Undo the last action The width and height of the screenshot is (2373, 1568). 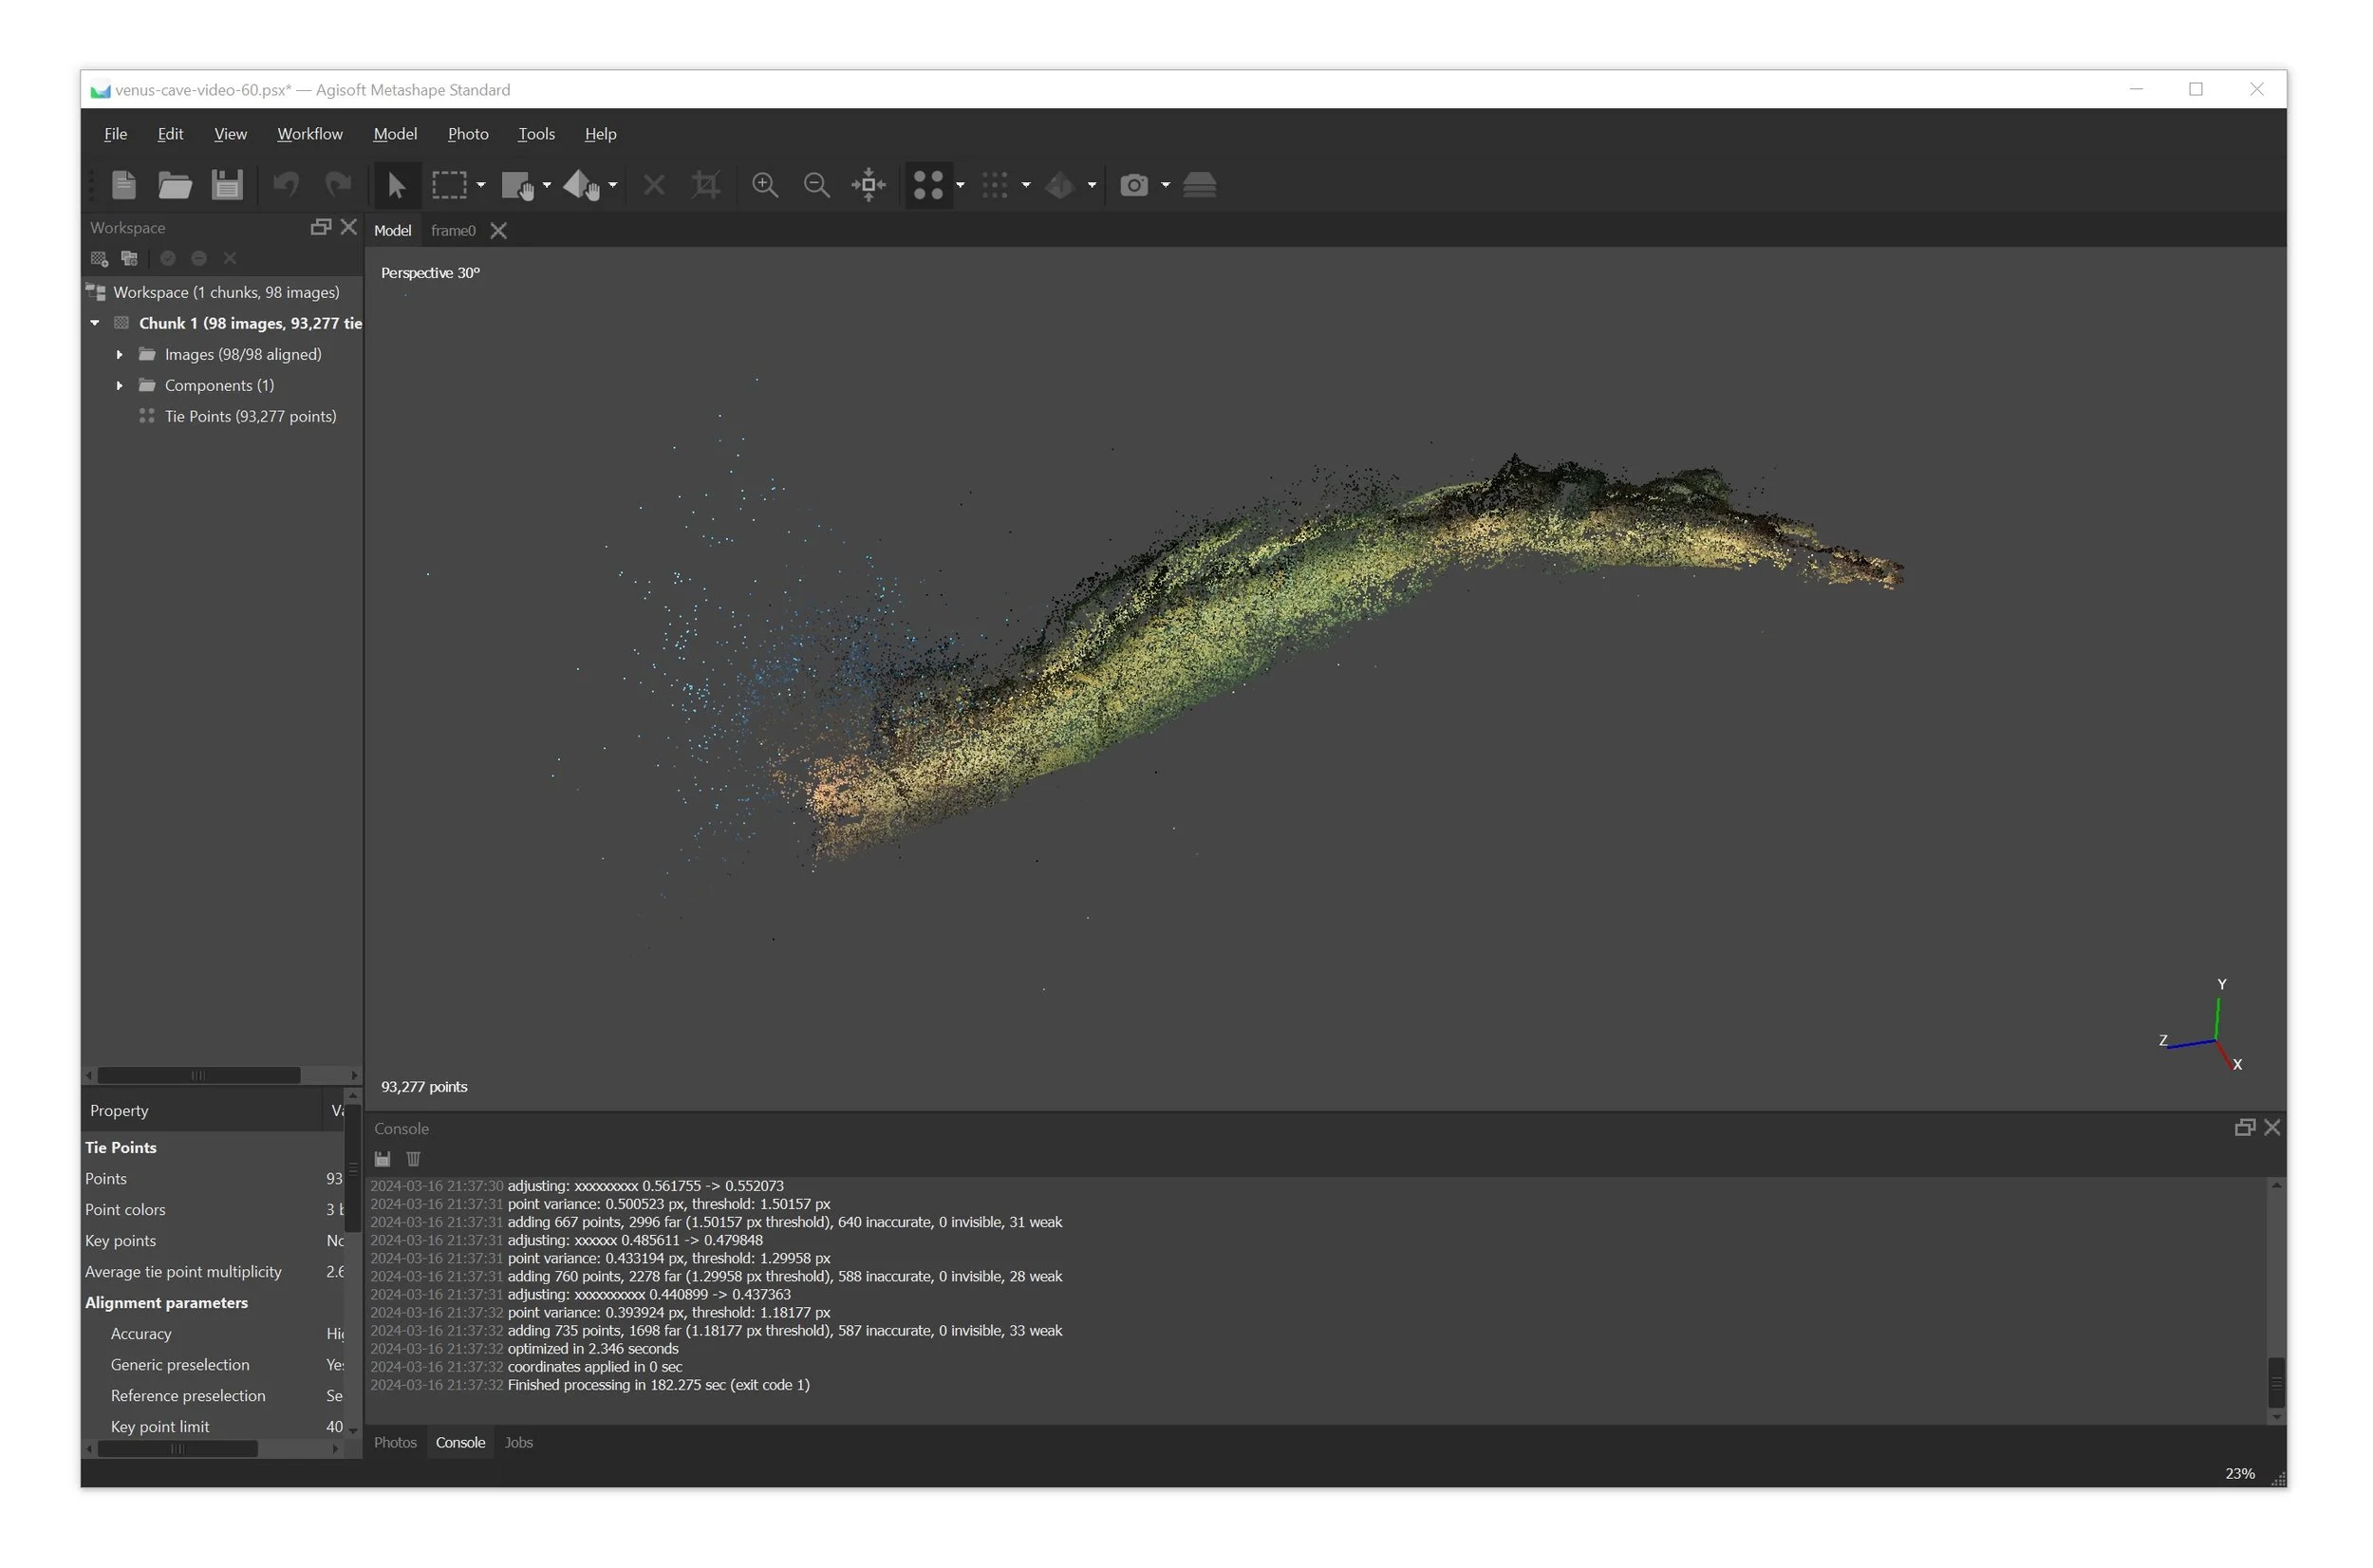point(286,185)
